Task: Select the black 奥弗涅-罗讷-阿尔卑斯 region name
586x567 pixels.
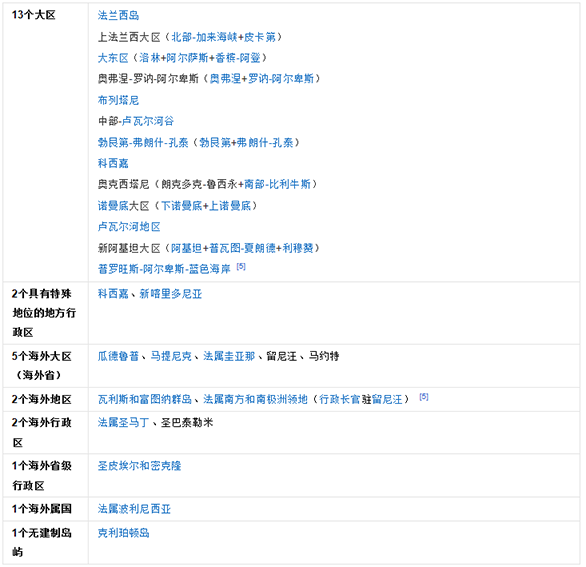Action: pyautogui.click(x=148, y=78)
